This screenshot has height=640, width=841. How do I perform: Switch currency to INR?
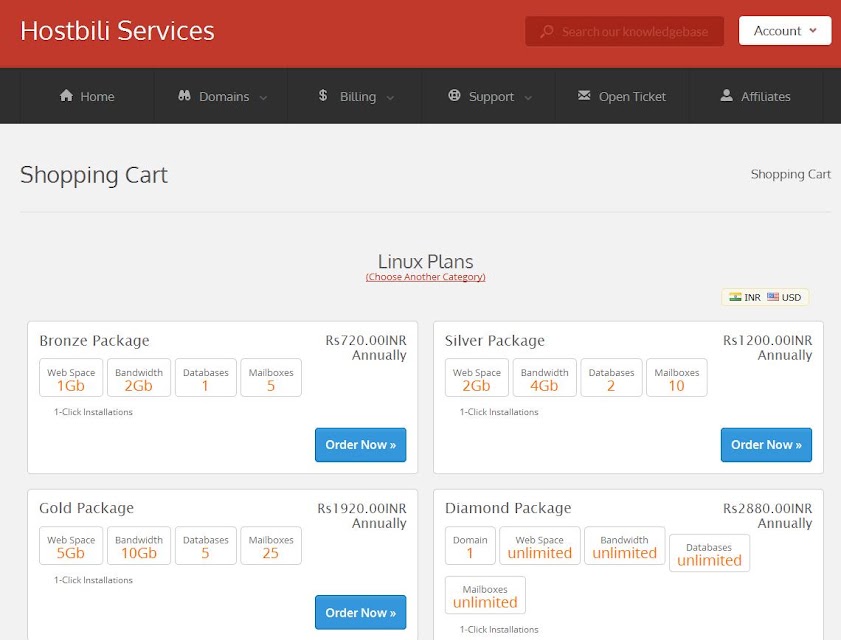745,297
